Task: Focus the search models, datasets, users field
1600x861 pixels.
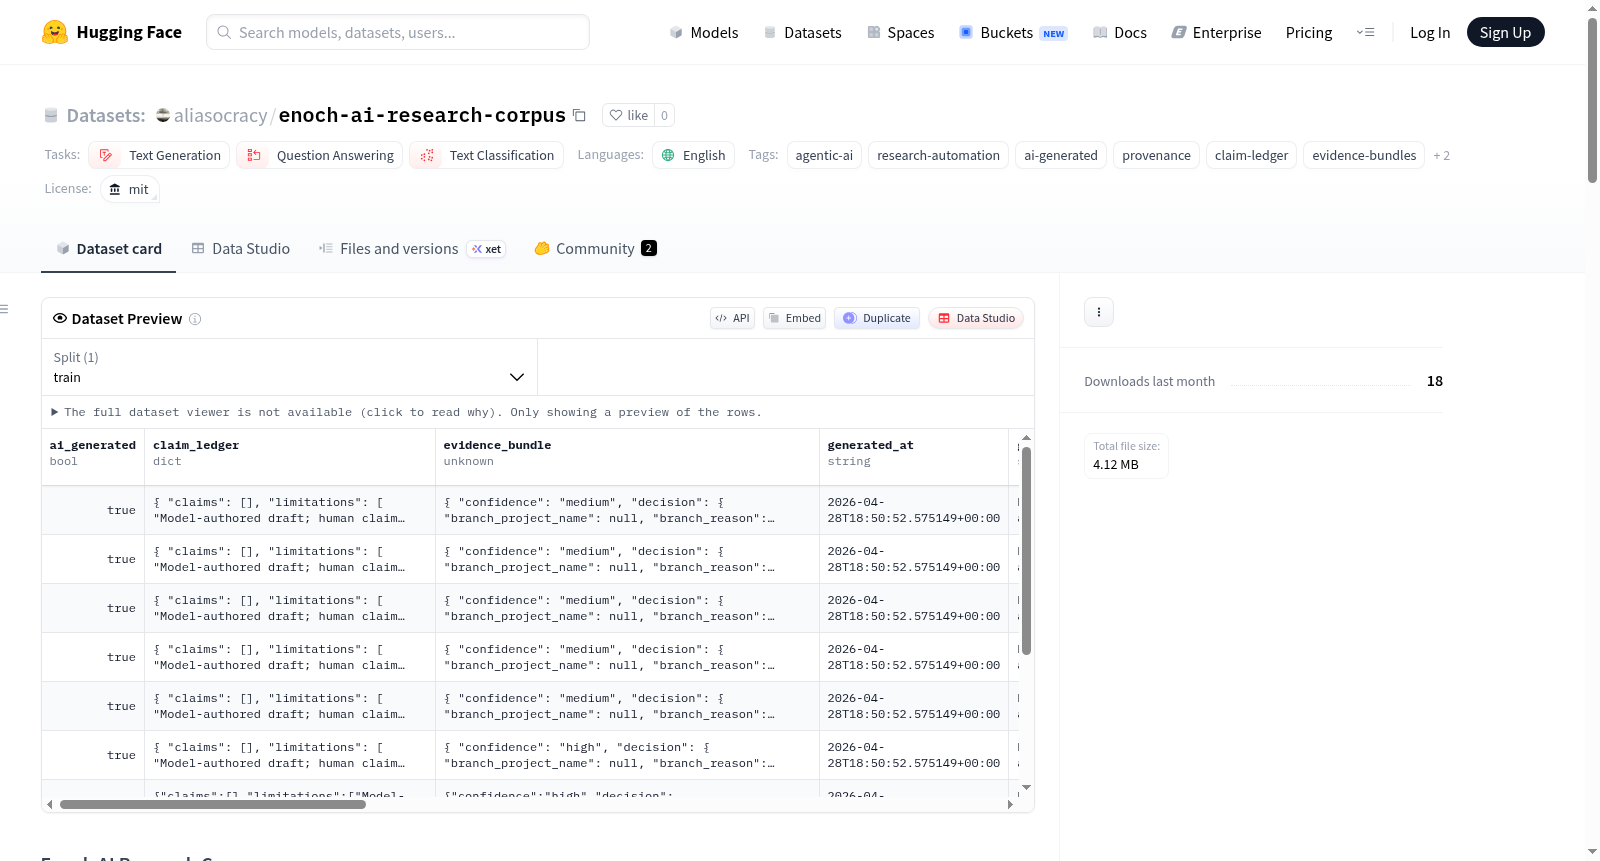Action: [x=398, y=32]
